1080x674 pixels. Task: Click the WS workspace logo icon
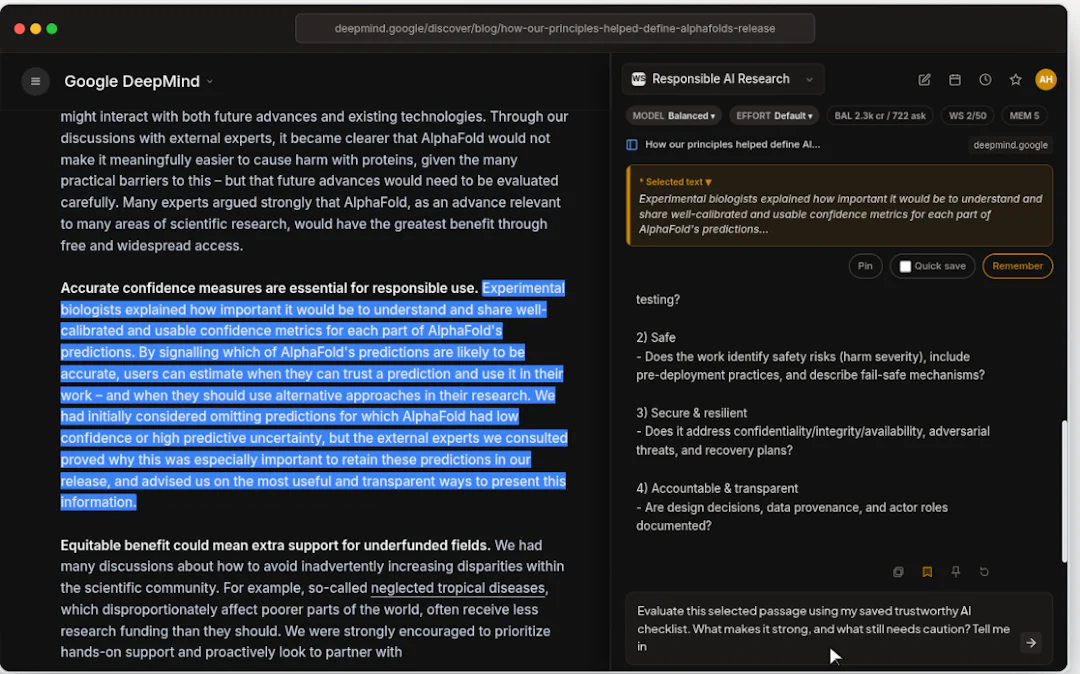(x=638, y=79)
